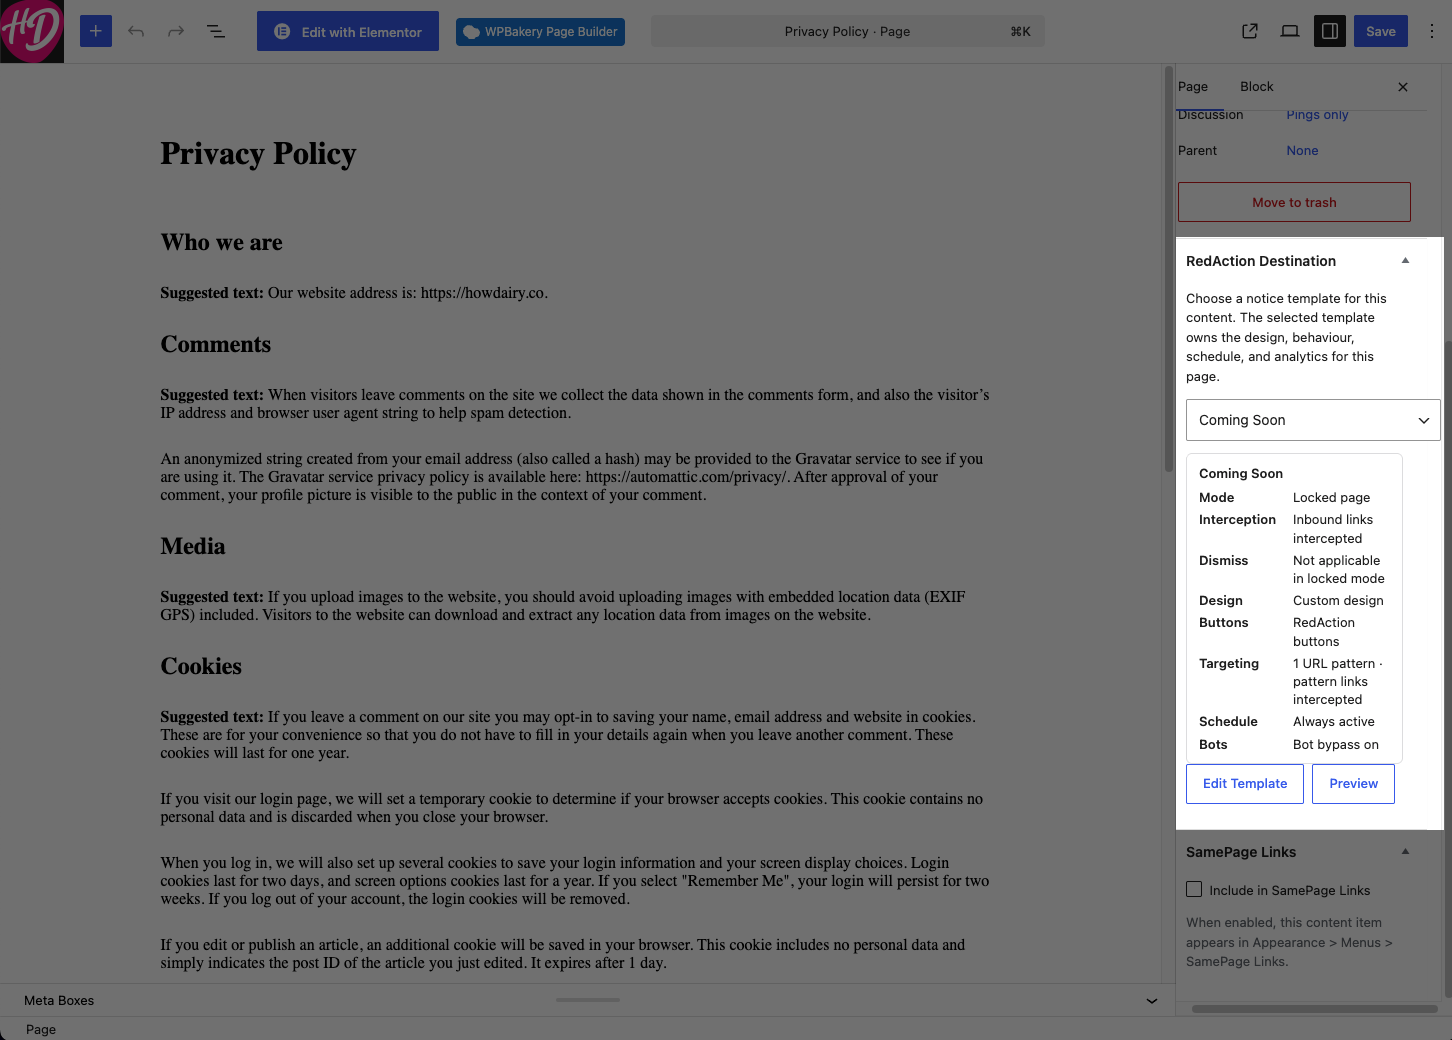Redo the last change
The image size is (1452, 1040).
(x=176, y=31)
